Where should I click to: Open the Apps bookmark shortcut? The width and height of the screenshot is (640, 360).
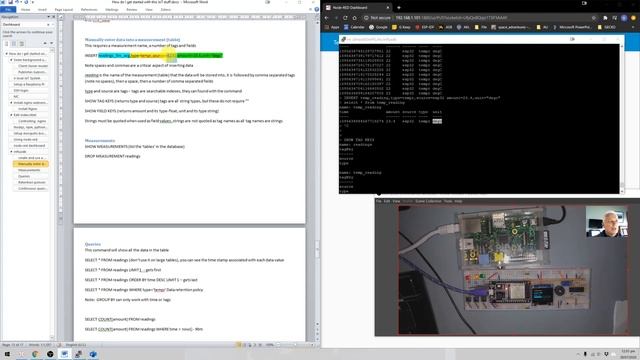[x=332, y=27]
